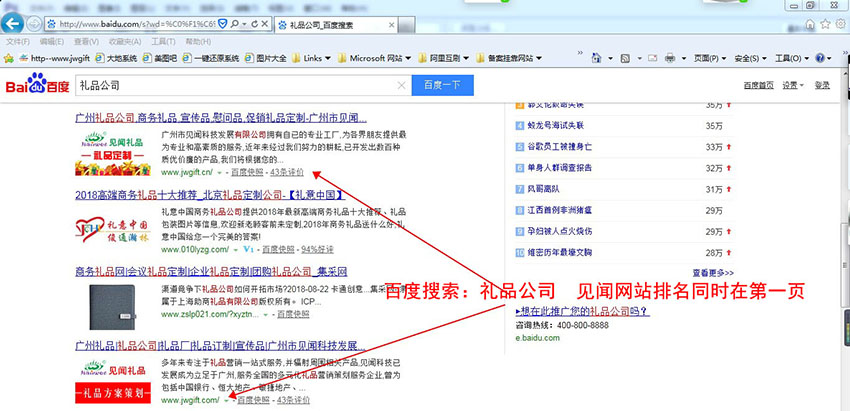Open the 文件(F) menu

tap(18, 42)
